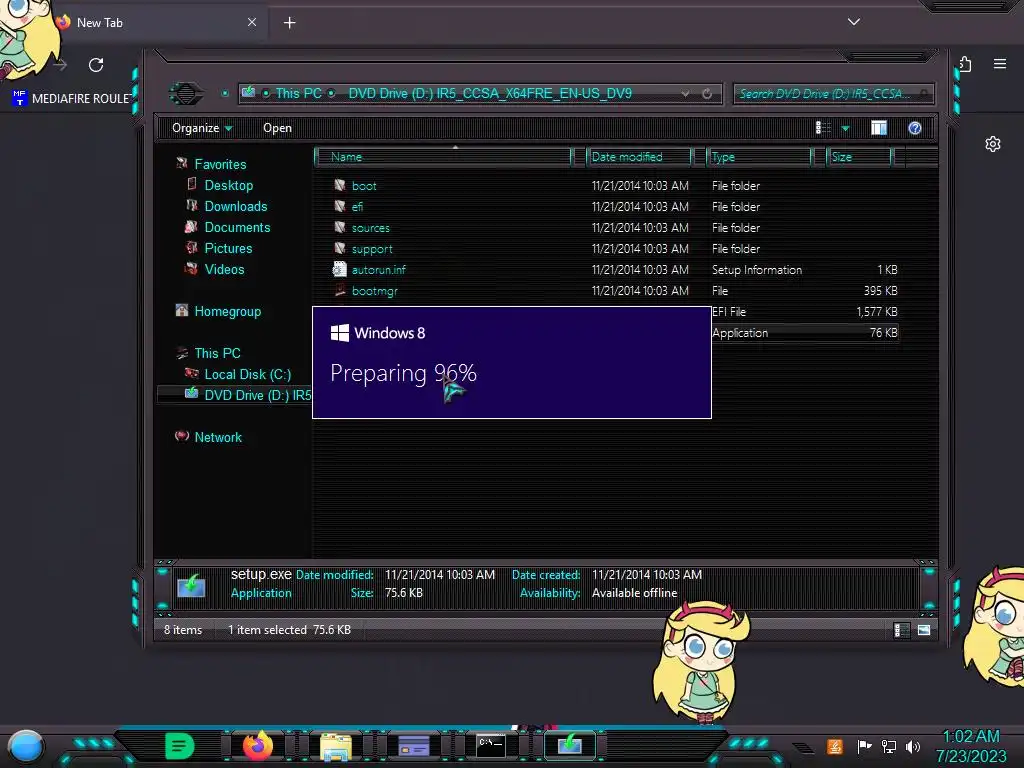Open the green chat app on the taskbar
Screen dimensions: 1024x768
pyautogui.click(x=179, y=746)
